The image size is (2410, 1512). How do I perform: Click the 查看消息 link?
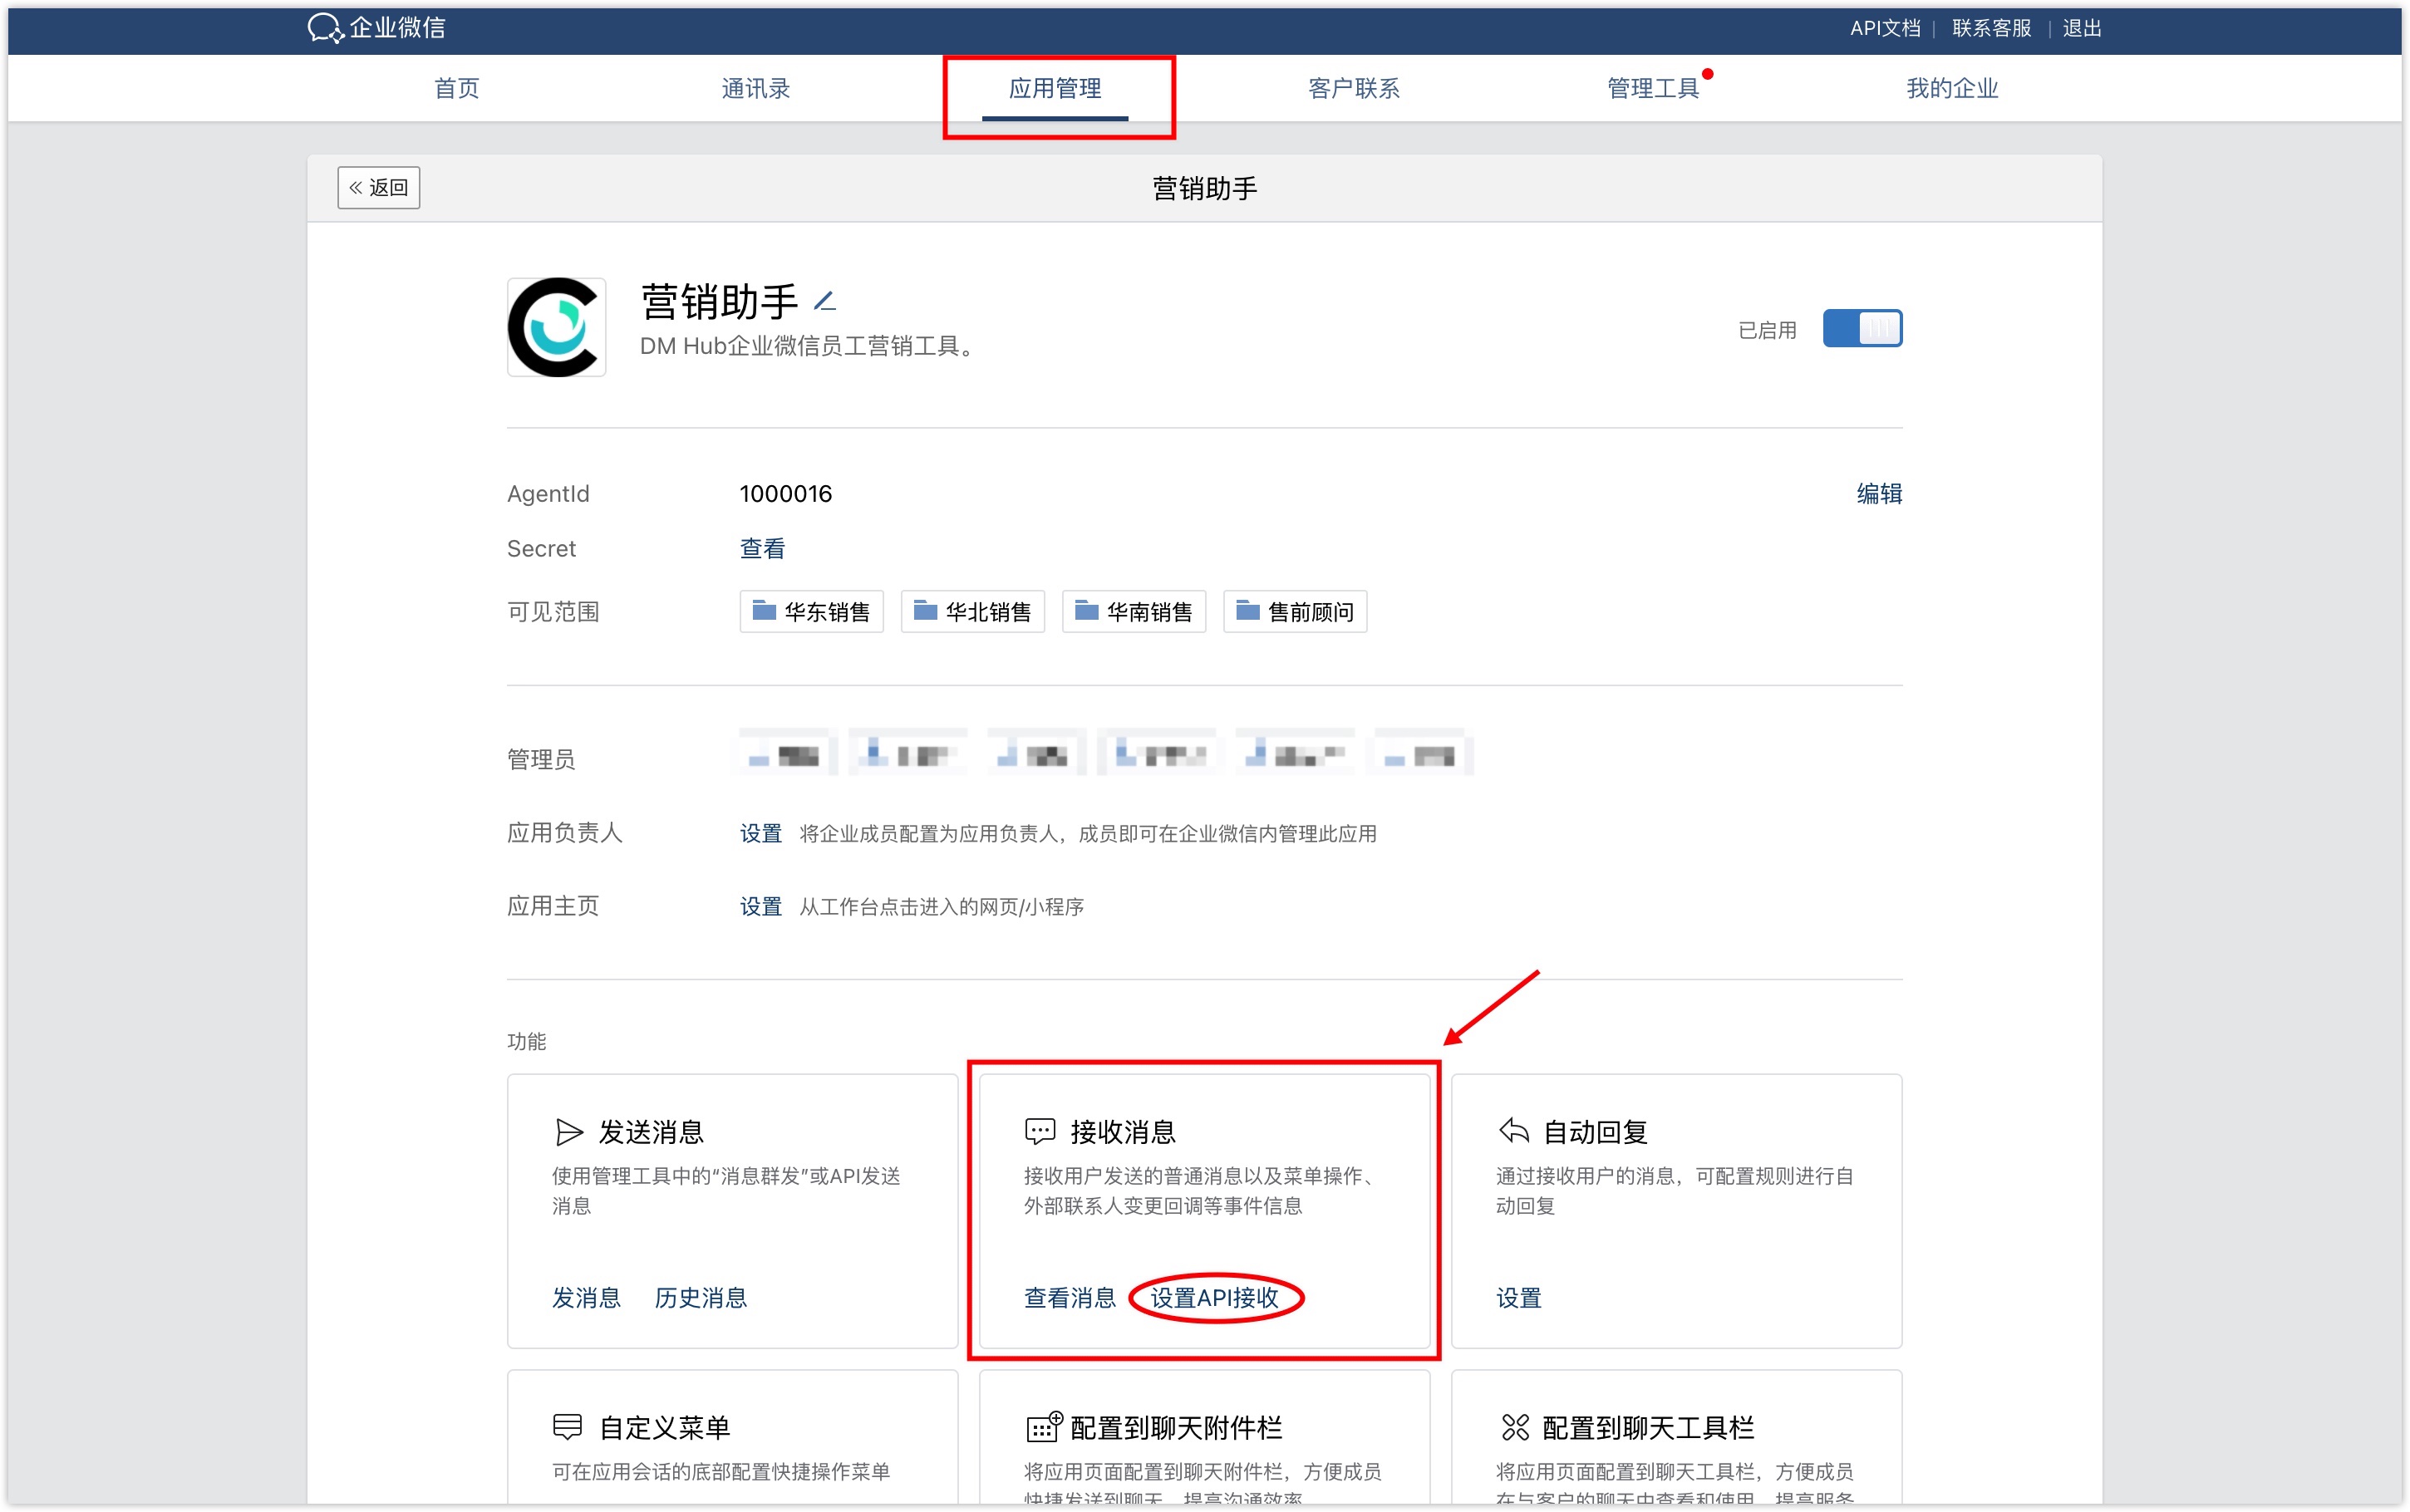pyautogui.click(x=1069, y=1297)
